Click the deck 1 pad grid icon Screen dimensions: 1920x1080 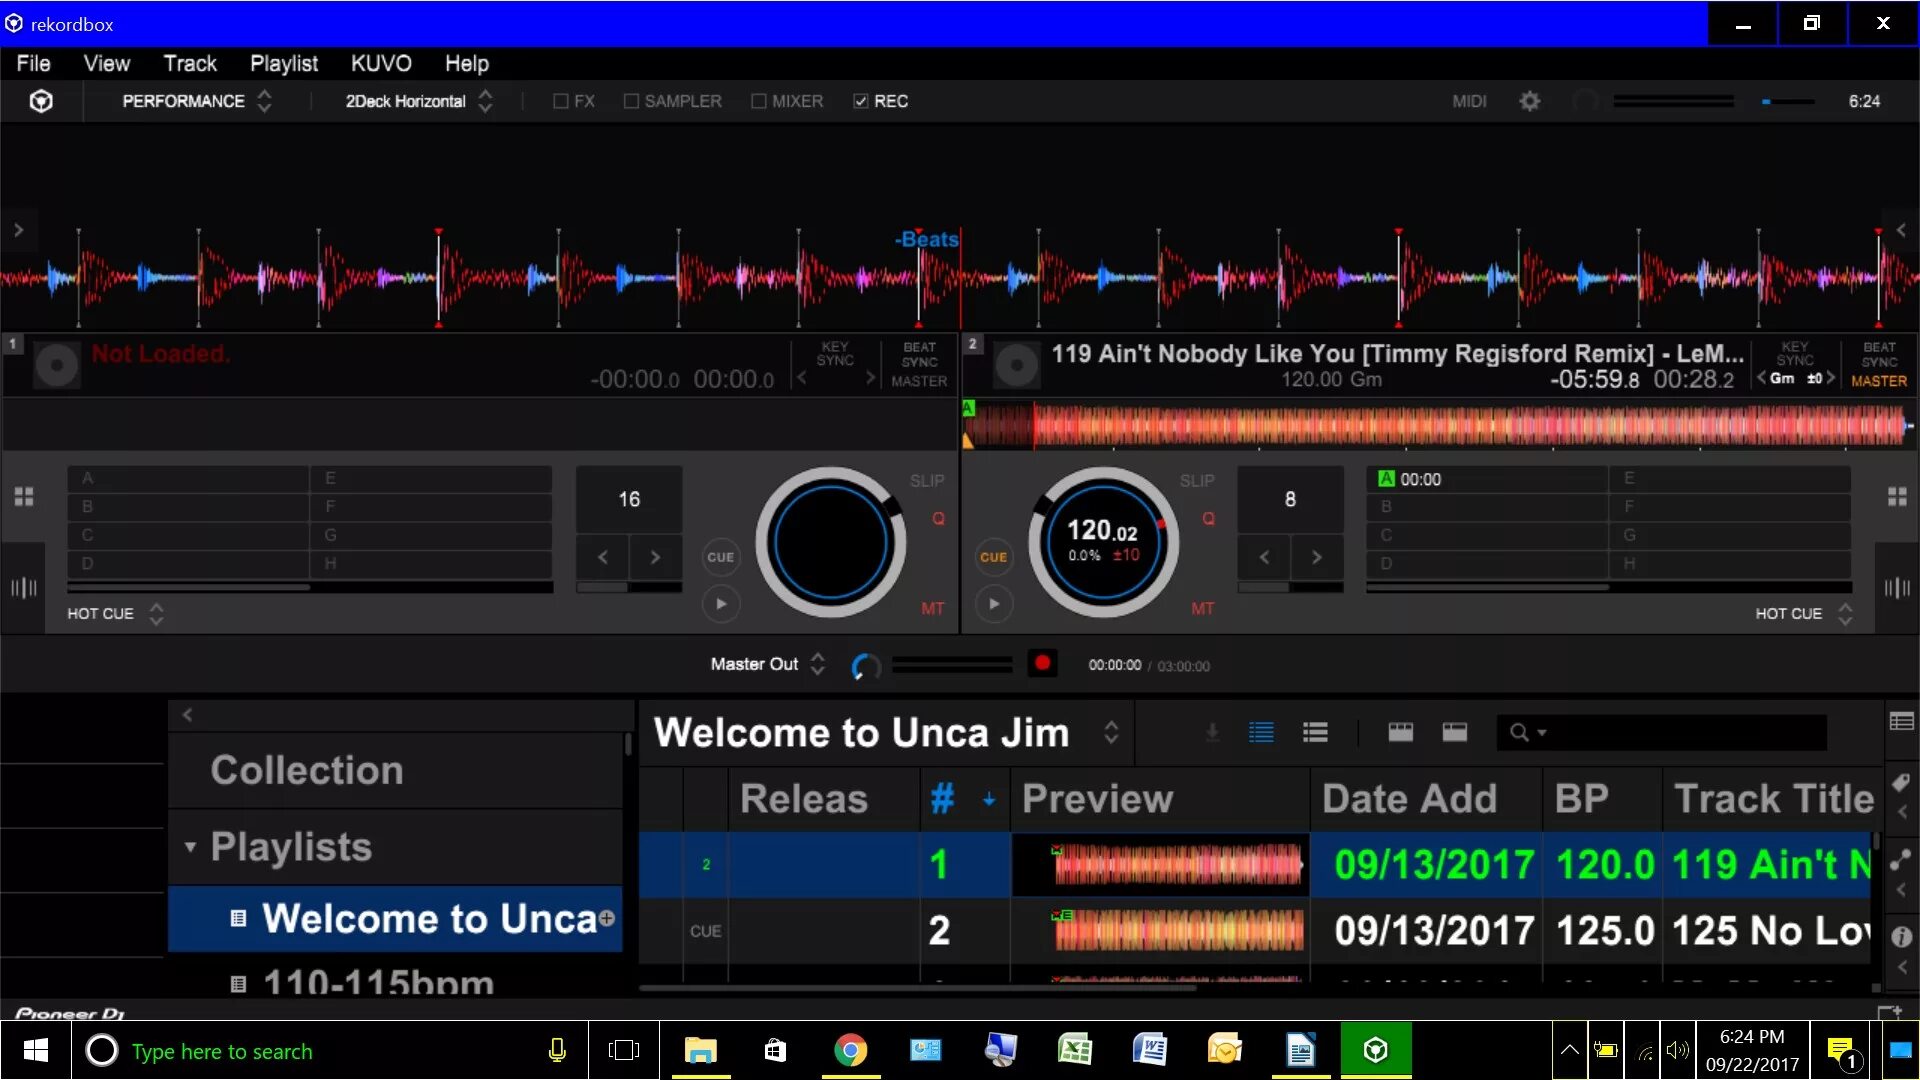pyautogui.click(x=24, y=497)
